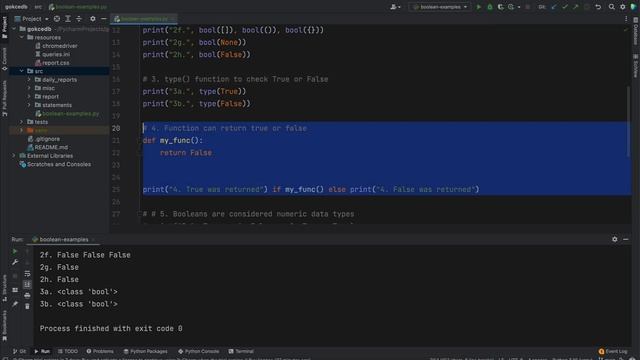The image size is (640, 360).
Task: Click the Rollback undo arrow icon
Action: click(598, 7)
